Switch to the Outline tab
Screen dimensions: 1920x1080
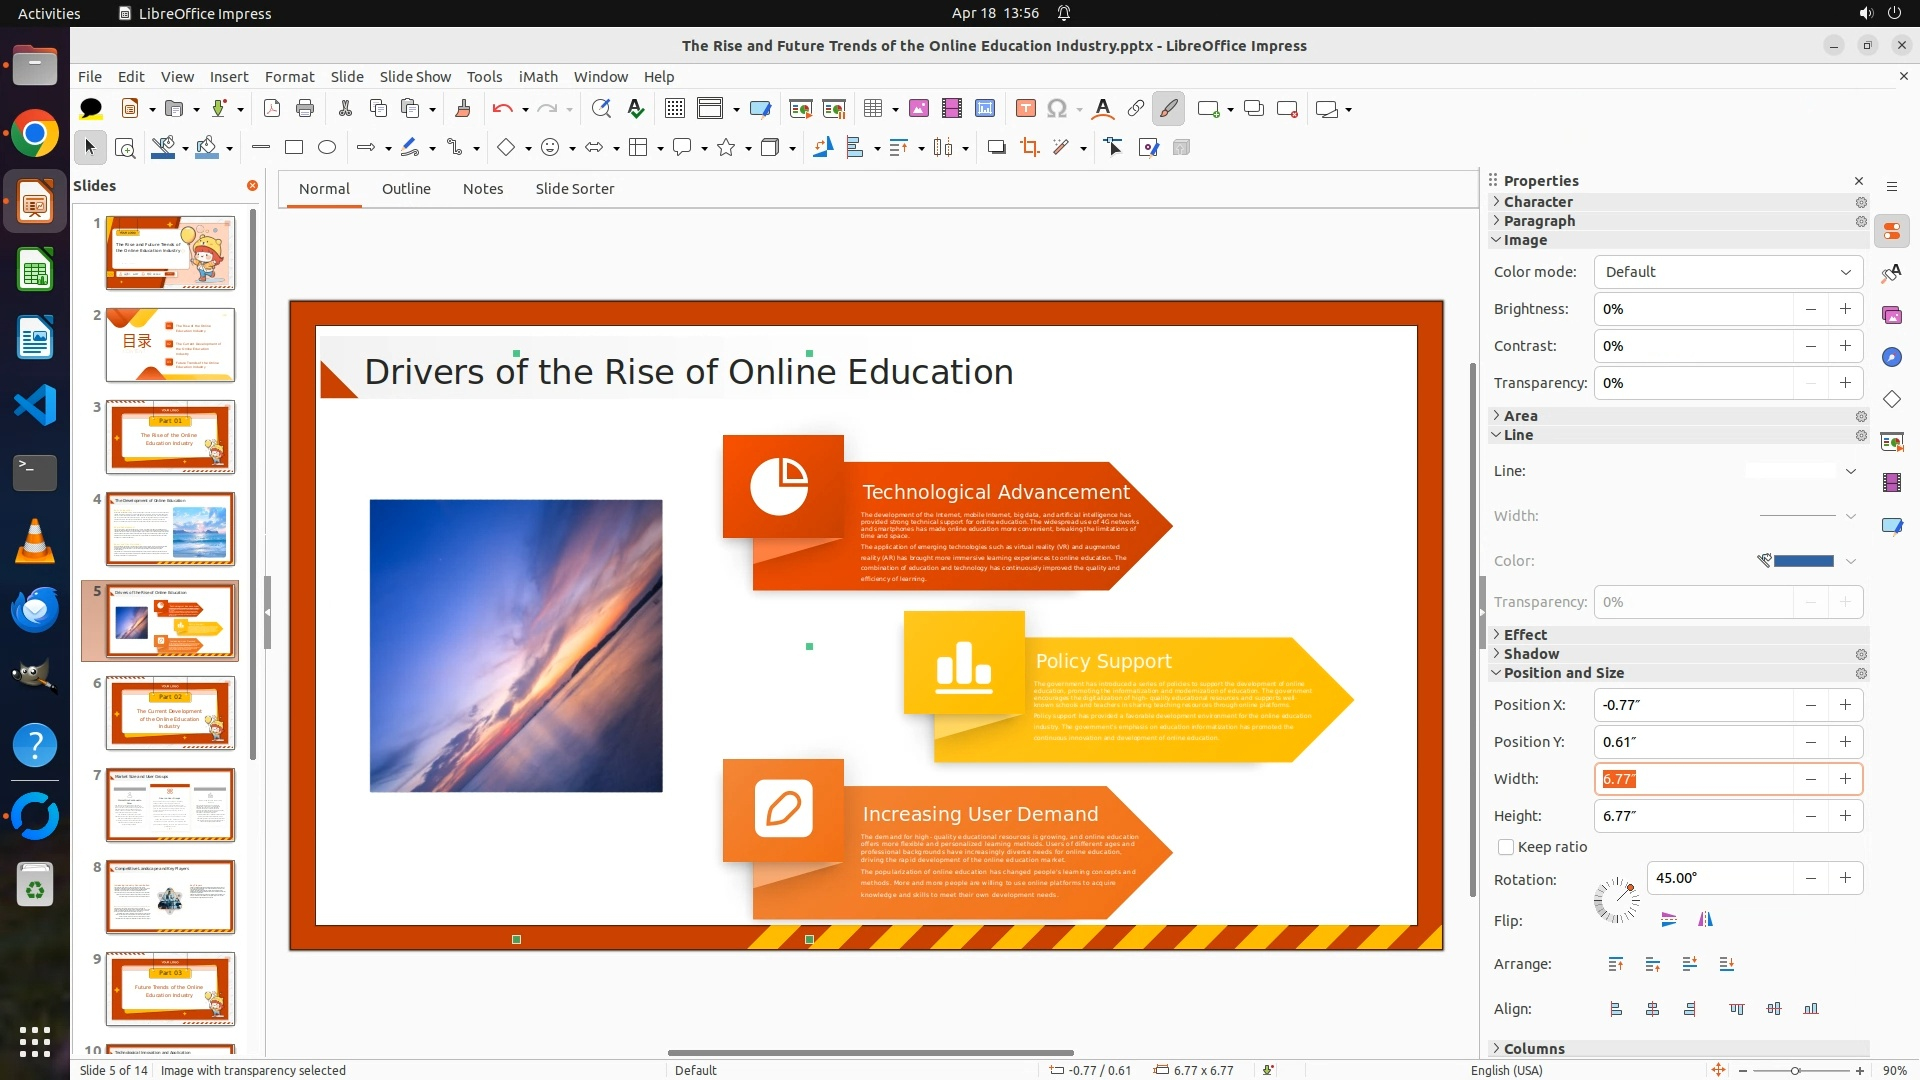click(x=405, y=189)
